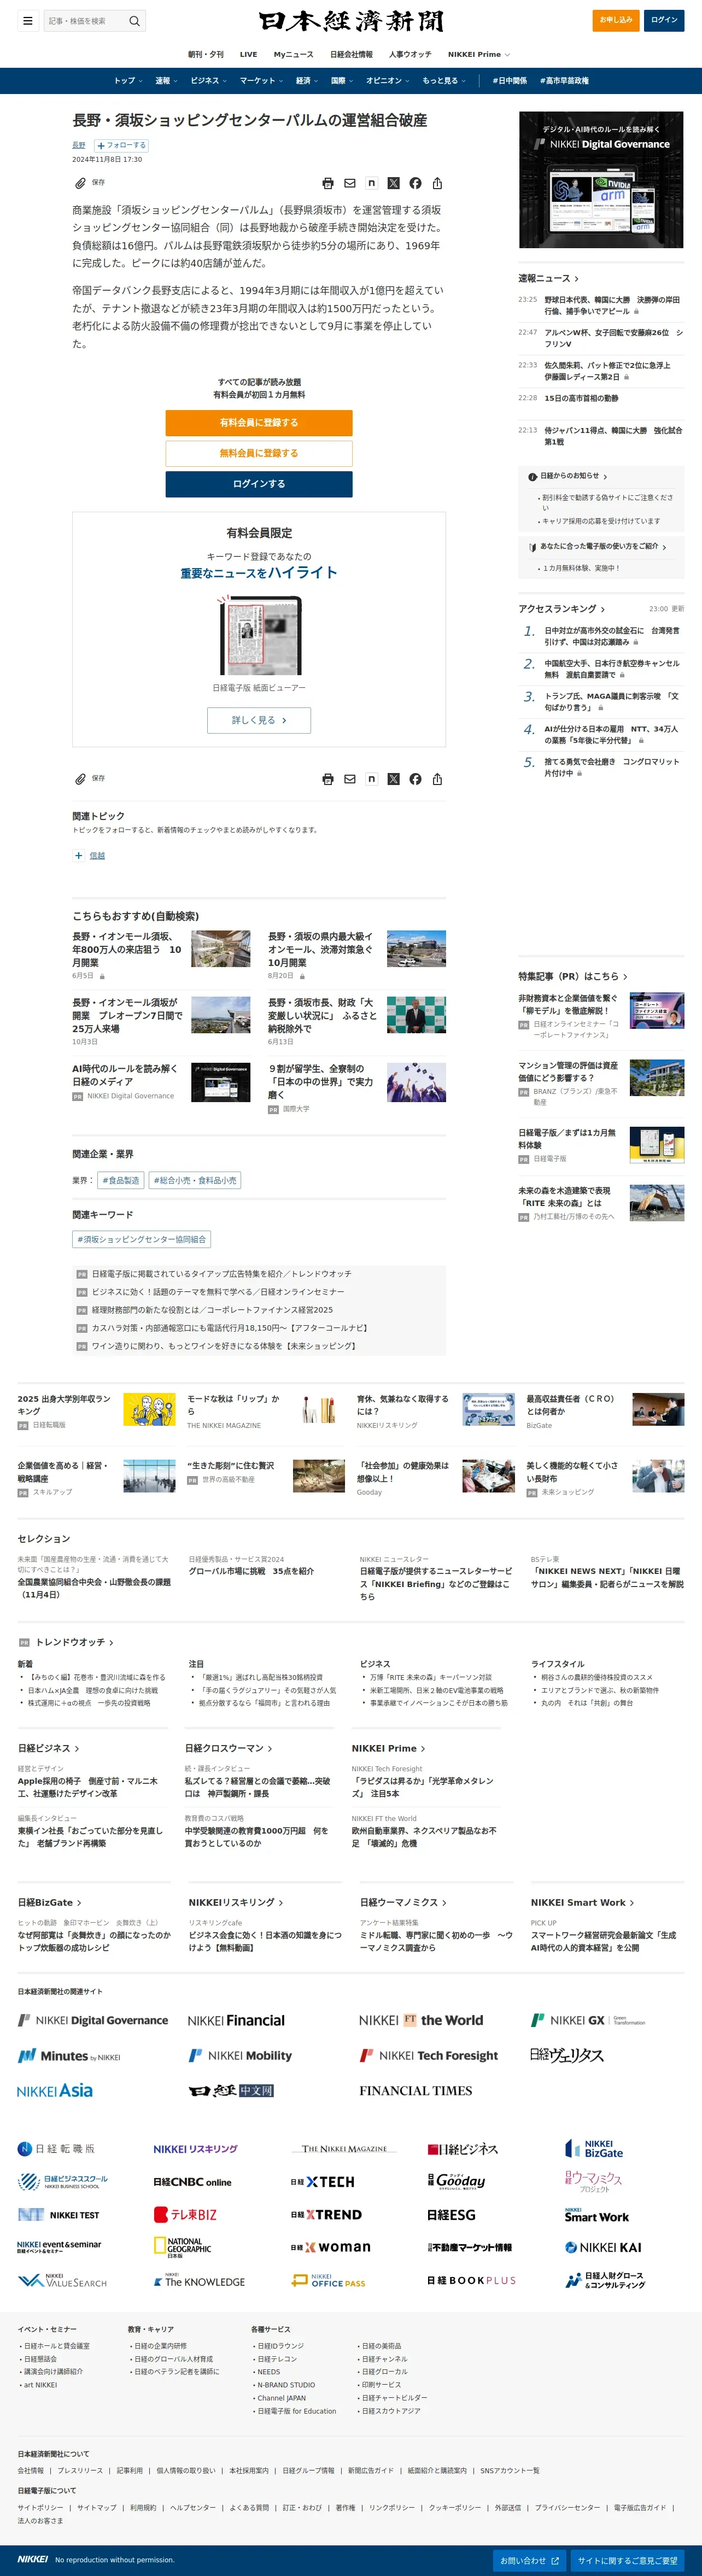Viewport: 702px width, 2576px height.
Task: Click the orange 有料会員に登録する button
Action: tap(259, 423)
